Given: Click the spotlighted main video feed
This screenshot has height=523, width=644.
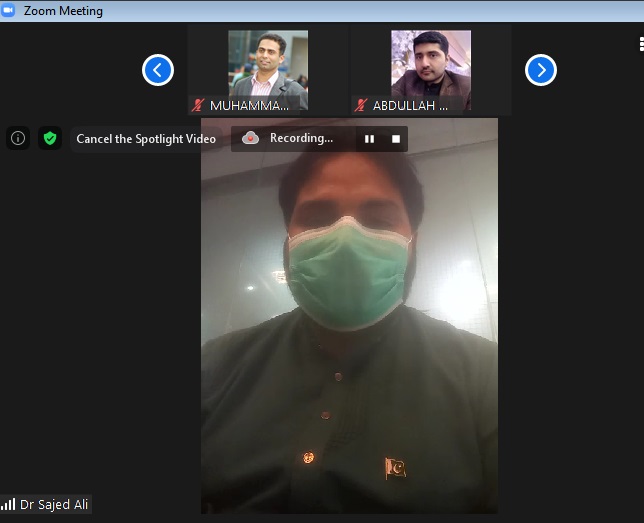Looking at the screenshot, I should pyautogui.click(x=349, y=330).
